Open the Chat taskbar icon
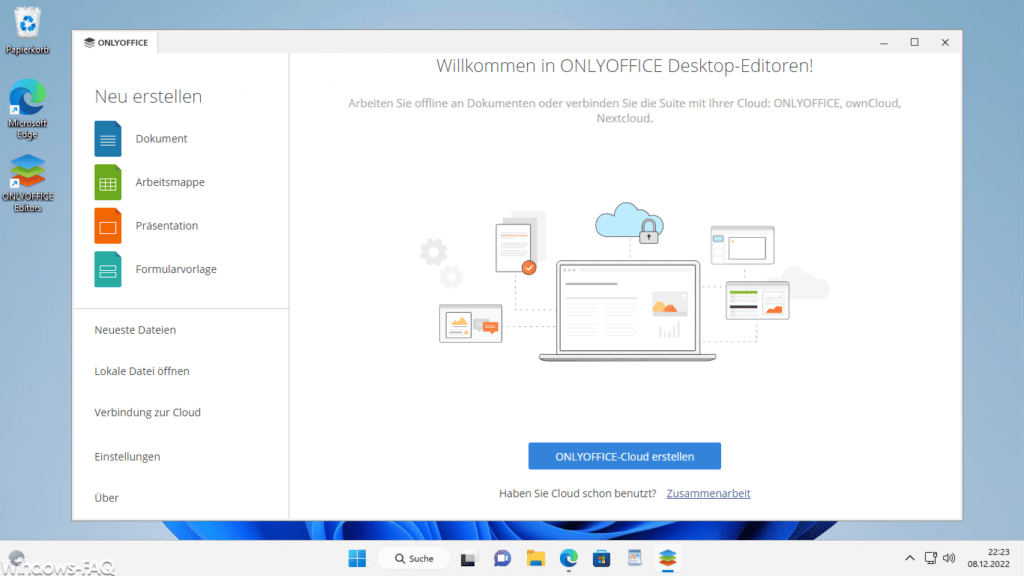The height and width of the screenshot is (576, 1024). [x=502, y=558]
